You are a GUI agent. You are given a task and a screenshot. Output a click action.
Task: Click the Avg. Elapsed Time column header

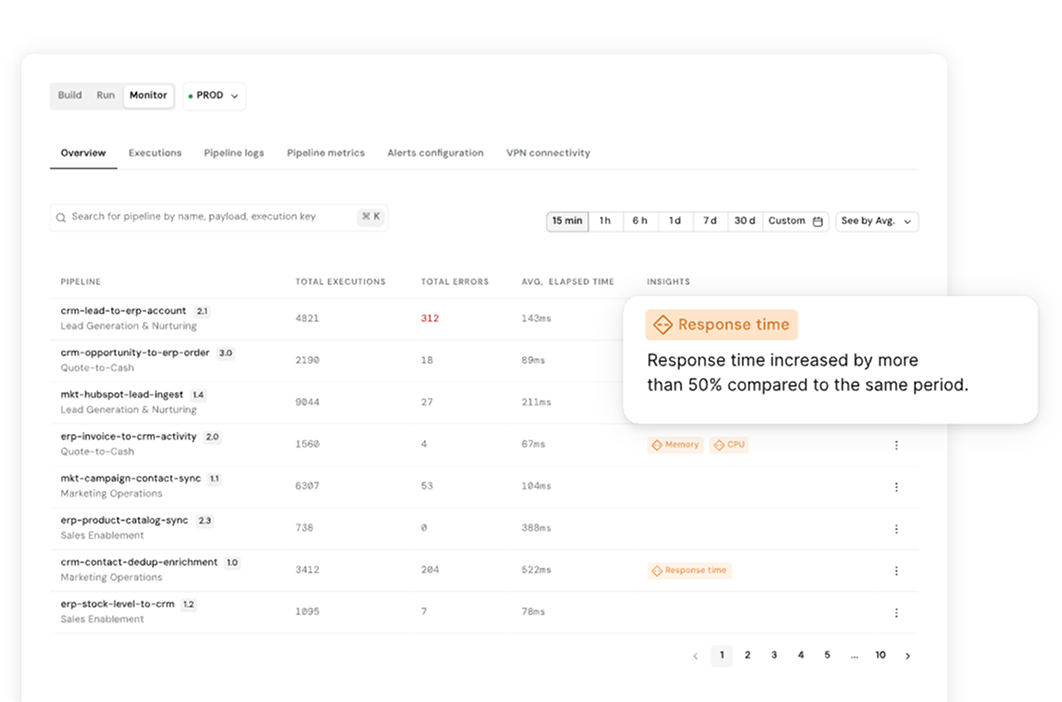pos(568,282)
